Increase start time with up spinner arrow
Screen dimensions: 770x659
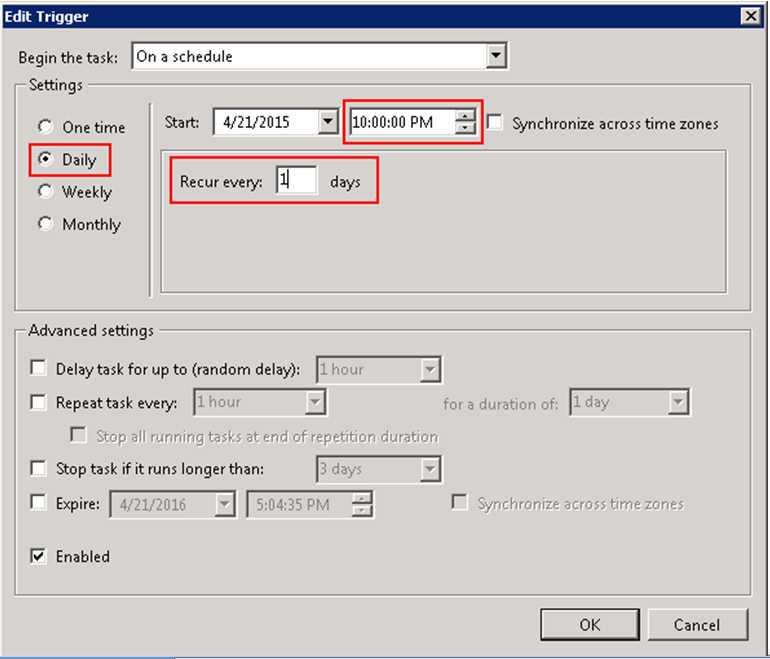465,116
